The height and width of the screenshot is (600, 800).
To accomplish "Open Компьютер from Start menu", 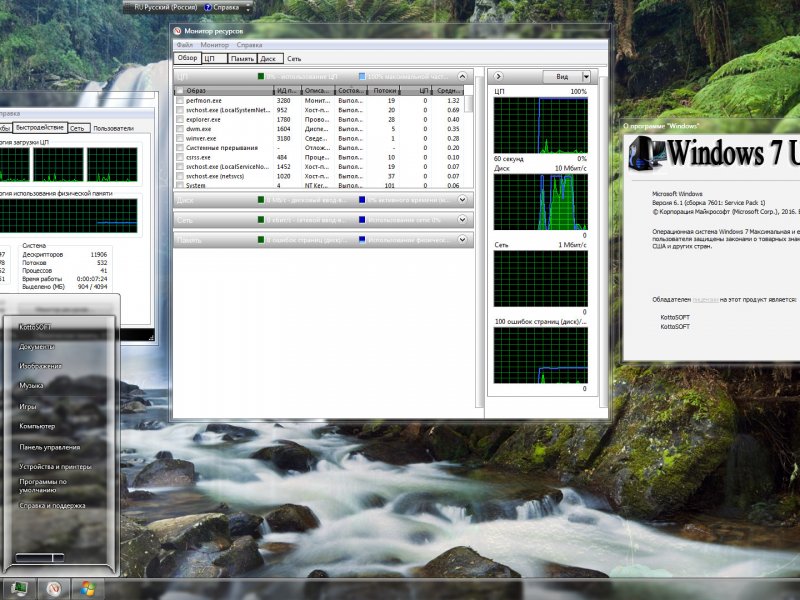I will click(x=37, y=427).
